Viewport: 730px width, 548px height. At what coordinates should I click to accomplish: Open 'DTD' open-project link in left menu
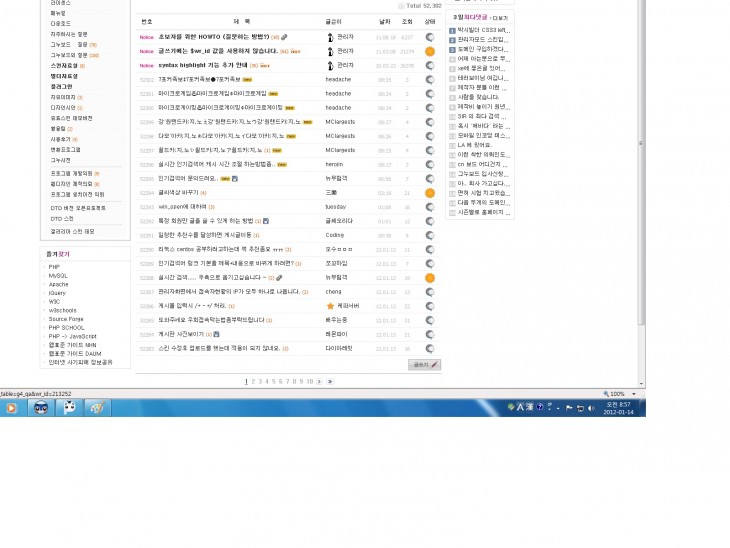(78, 208)
